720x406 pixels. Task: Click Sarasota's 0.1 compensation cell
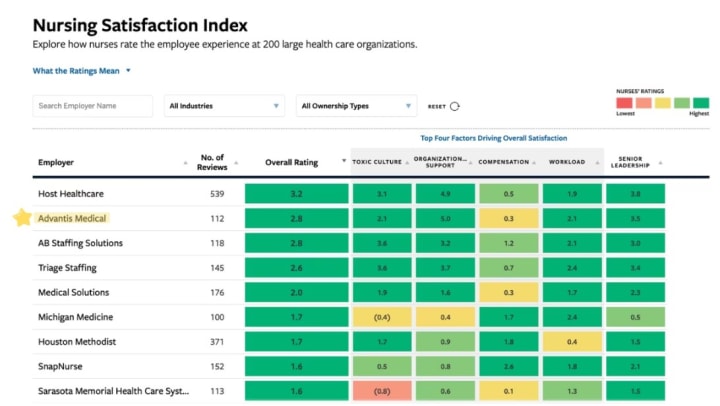click(x=509, y=391)
